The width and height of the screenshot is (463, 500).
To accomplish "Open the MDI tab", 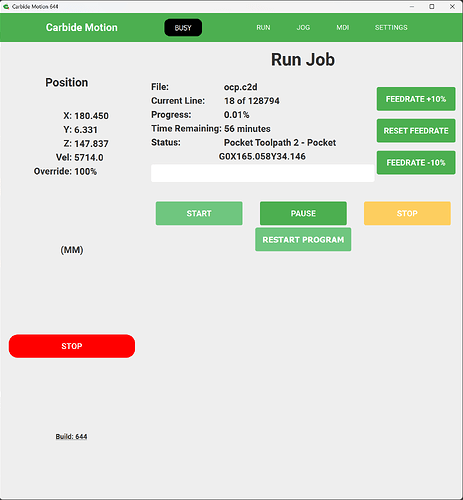I will pos(342,28).
